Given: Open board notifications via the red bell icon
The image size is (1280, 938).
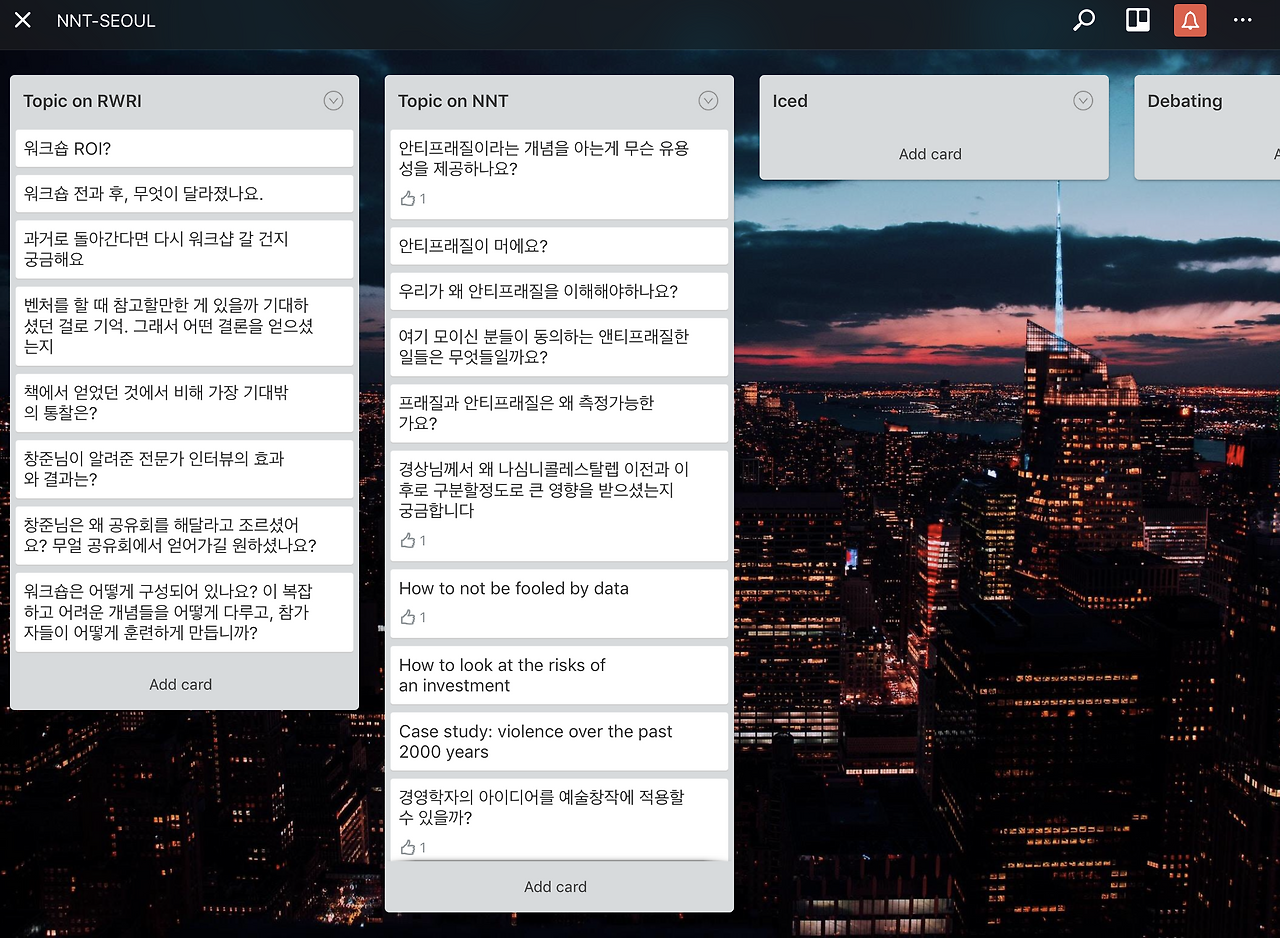Looking at the screenshot, I should coord(1190,20).
